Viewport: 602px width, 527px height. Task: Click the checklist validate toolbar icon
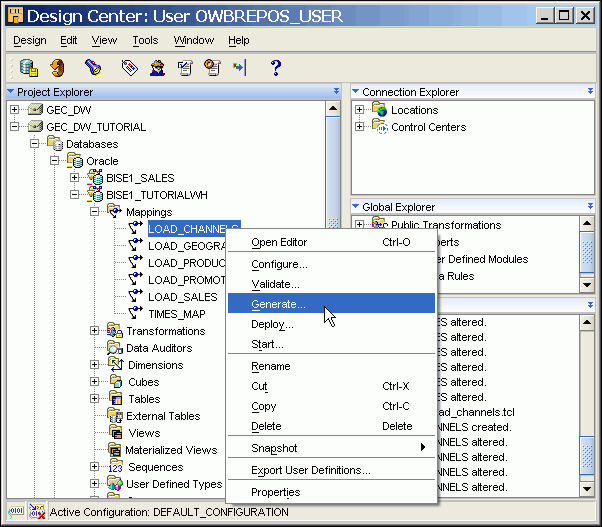(185, 68)
